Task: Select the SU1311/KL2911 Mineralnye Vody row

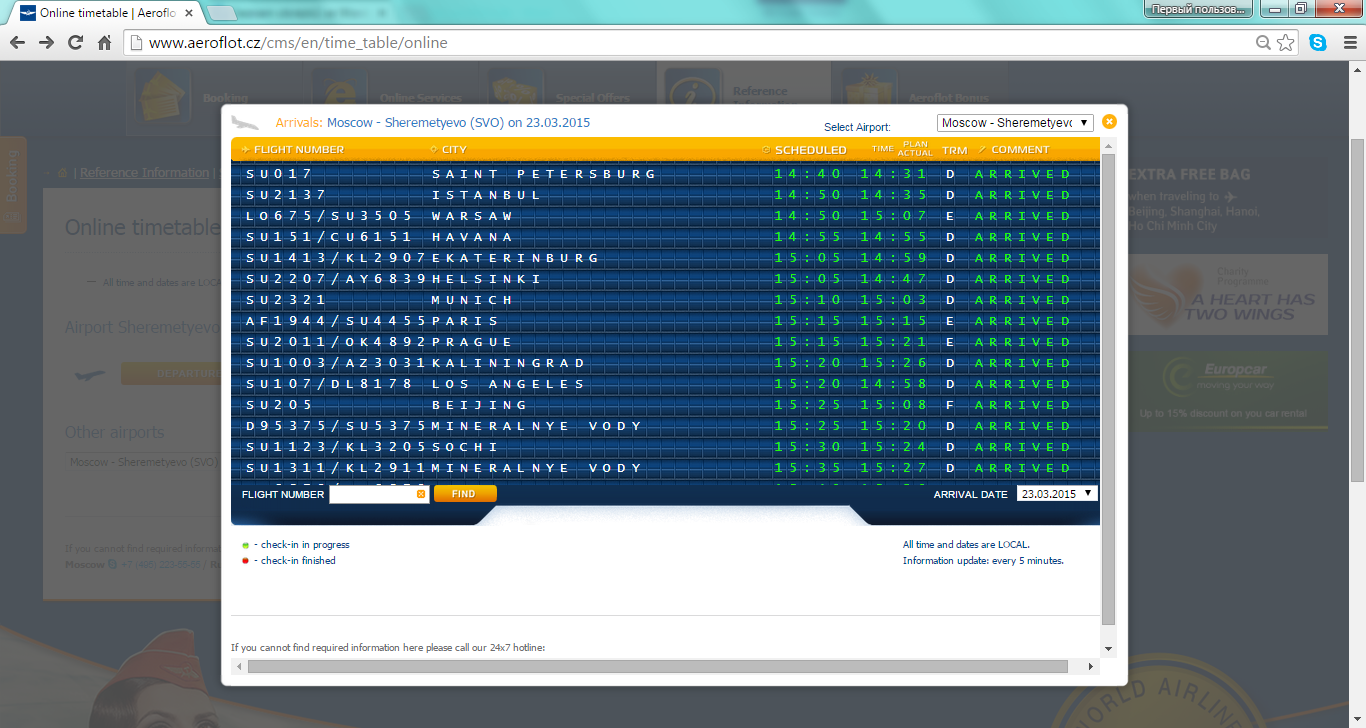Action: pos(665,468)
